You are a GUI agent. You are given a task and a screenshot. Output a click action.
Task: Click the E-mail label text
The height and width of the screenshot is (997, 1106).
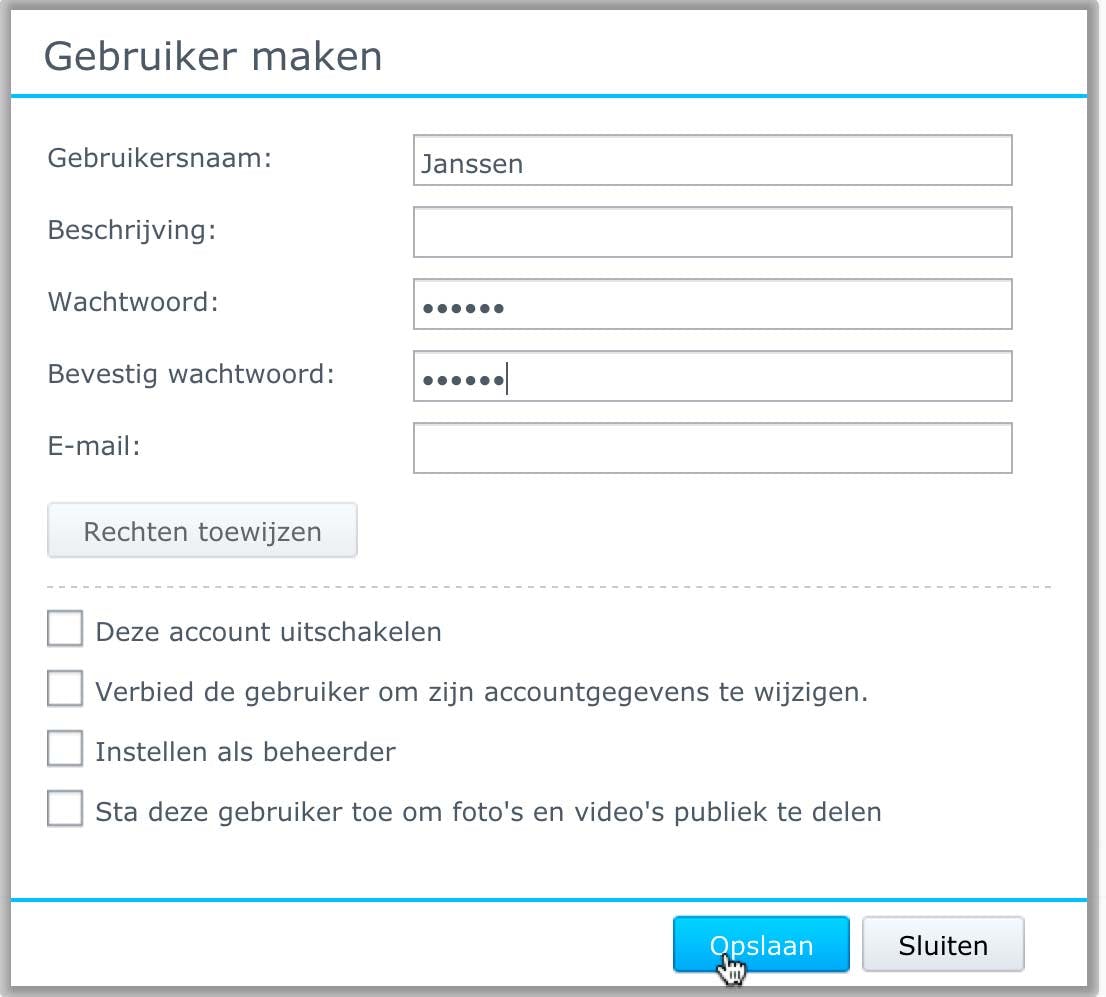94,446
